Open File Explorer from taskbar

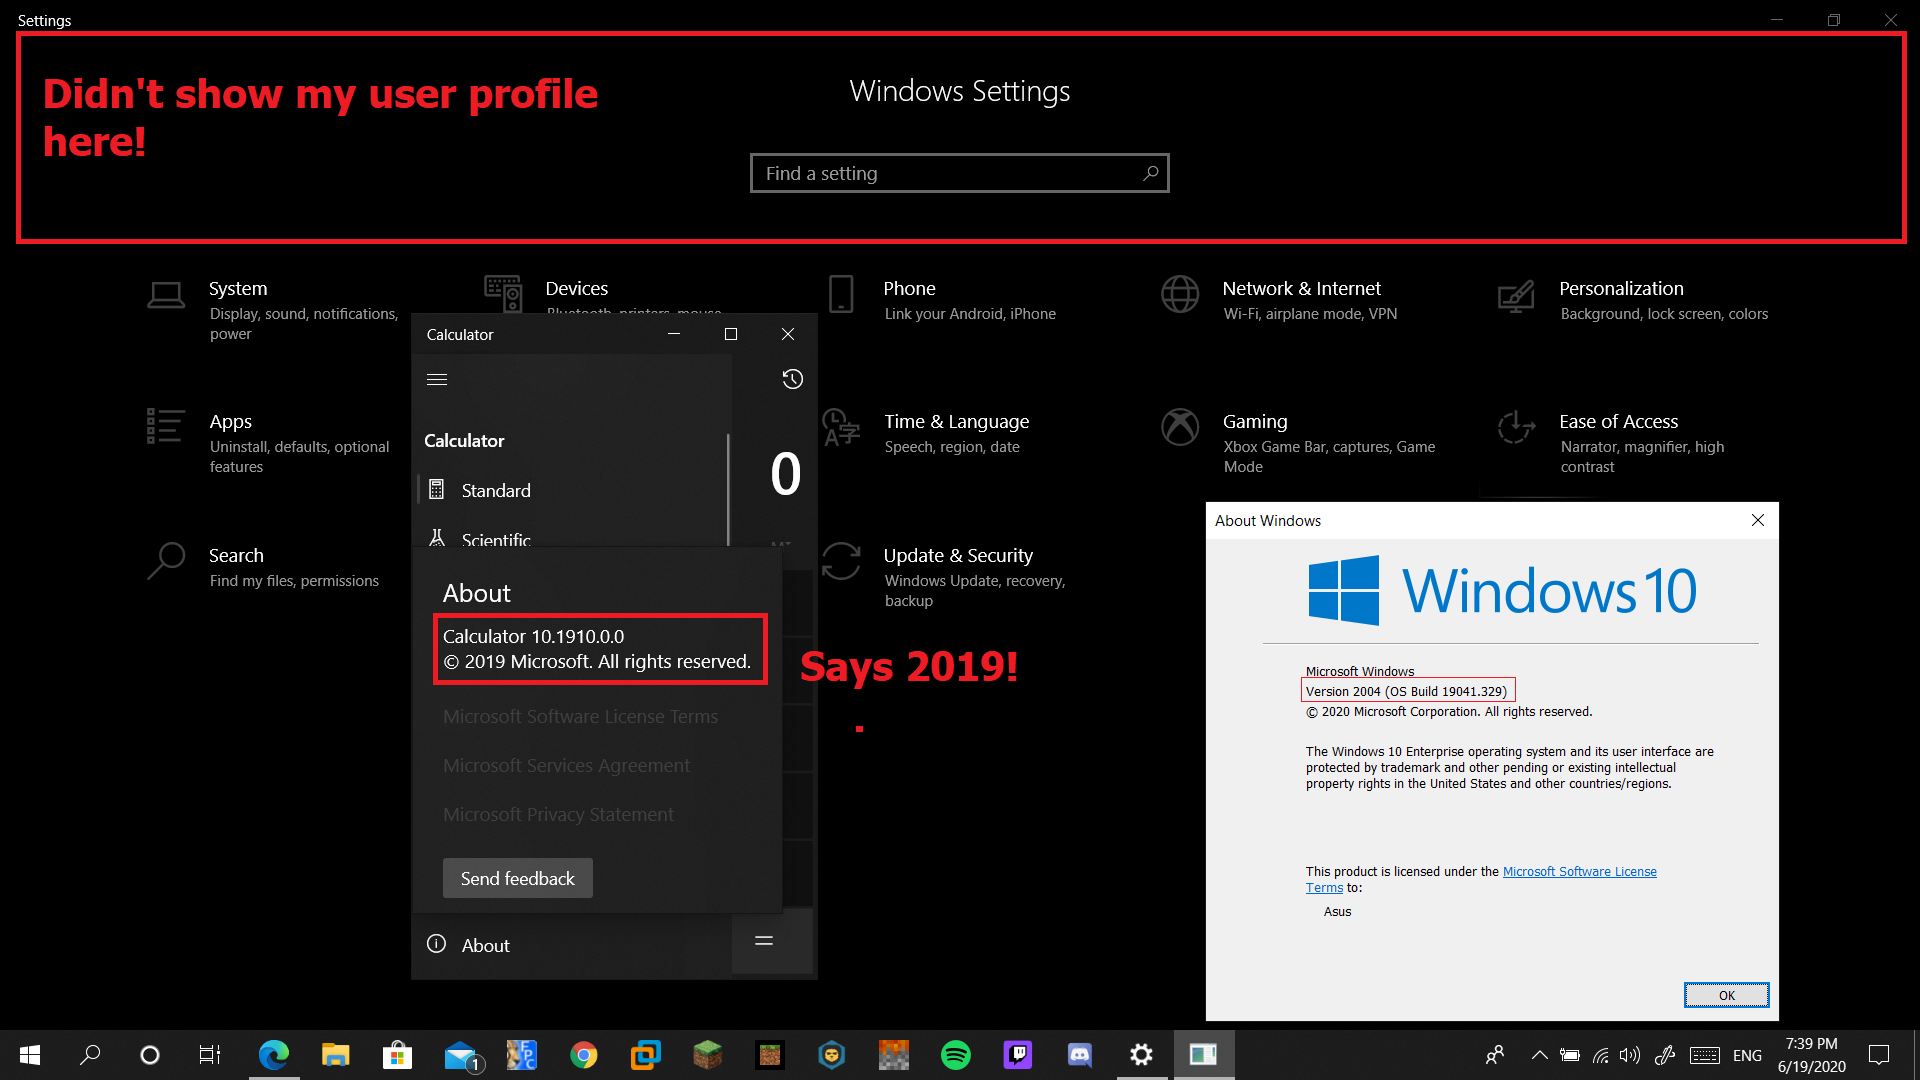tap(335, 1055)
